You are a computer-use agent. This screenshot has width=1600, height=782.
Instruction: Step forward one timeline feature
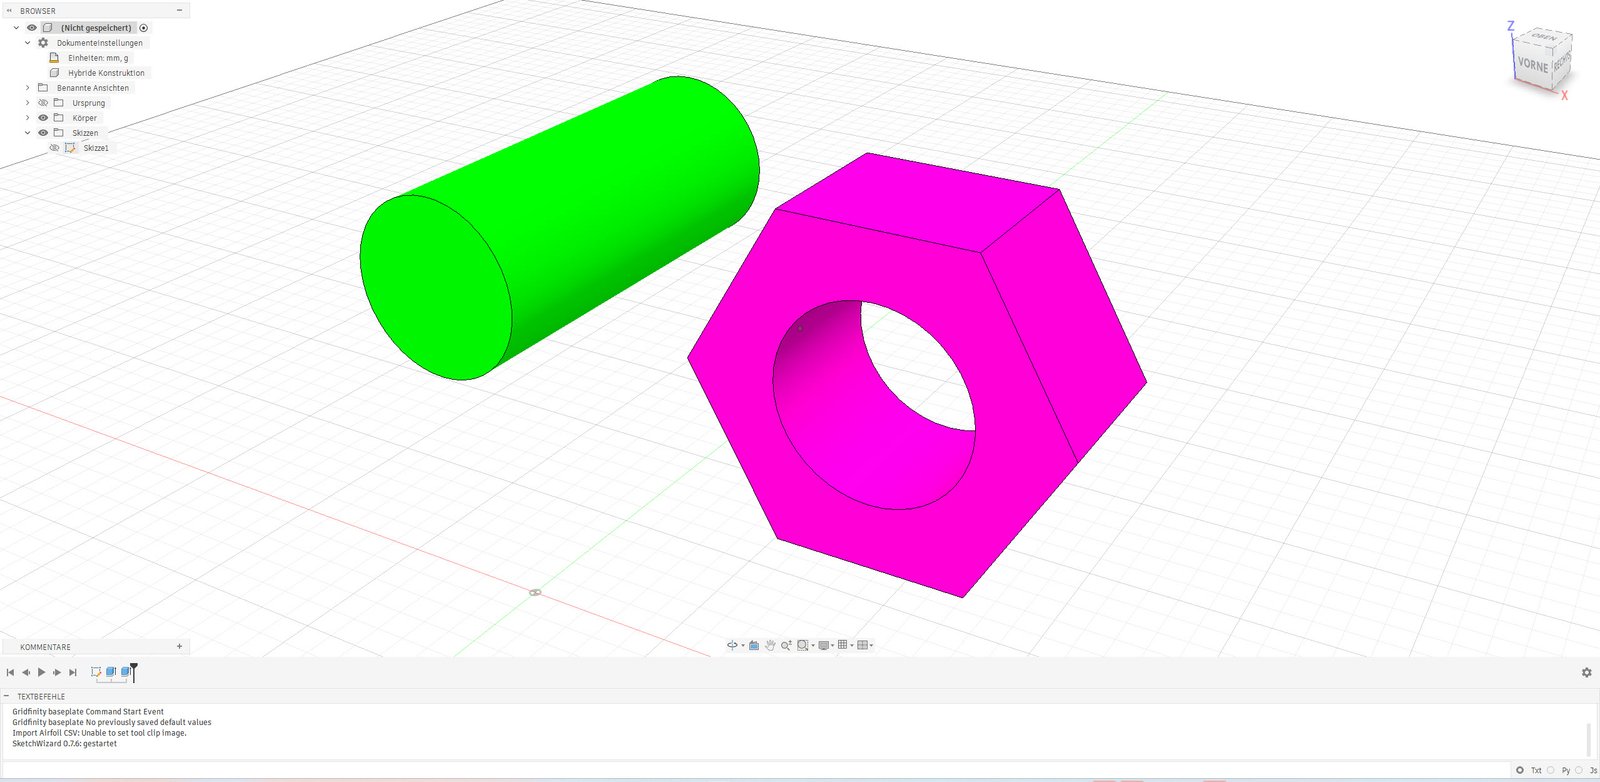pos(57,672)
